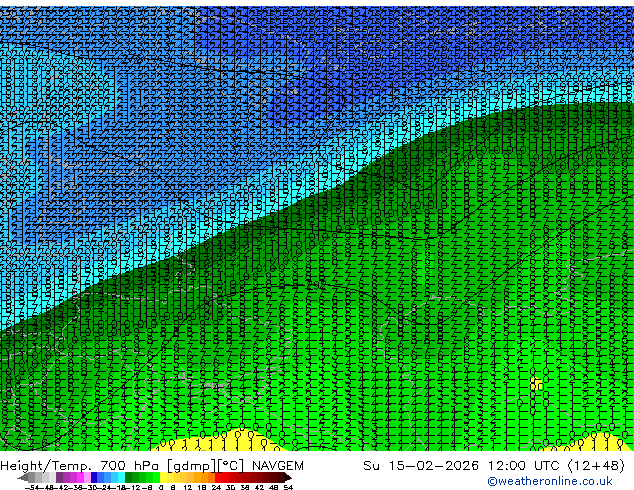Click the gray arrow at legend's cold end
This screenshot has height=490, width=634.
pos(23,477)
